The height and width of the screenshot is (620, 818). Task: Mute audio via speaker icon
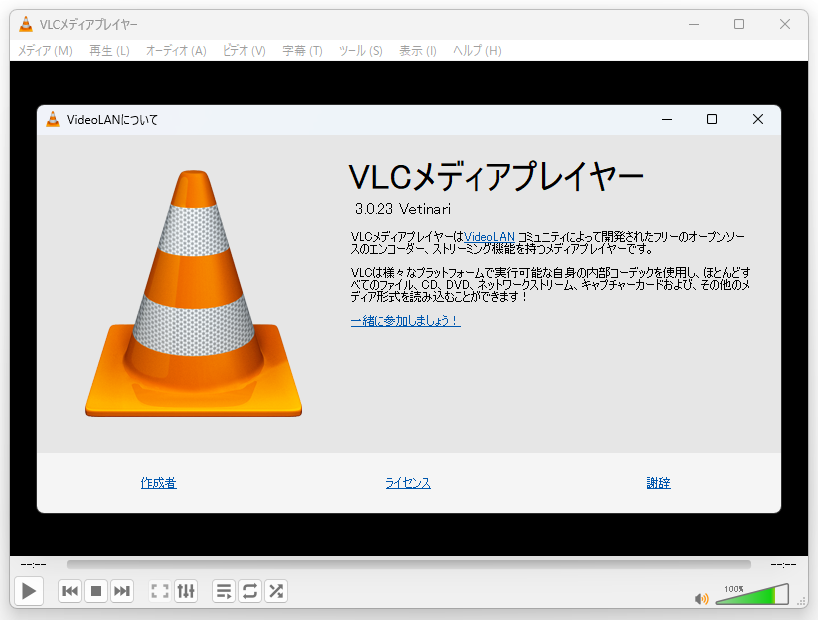tap(702, 599)
